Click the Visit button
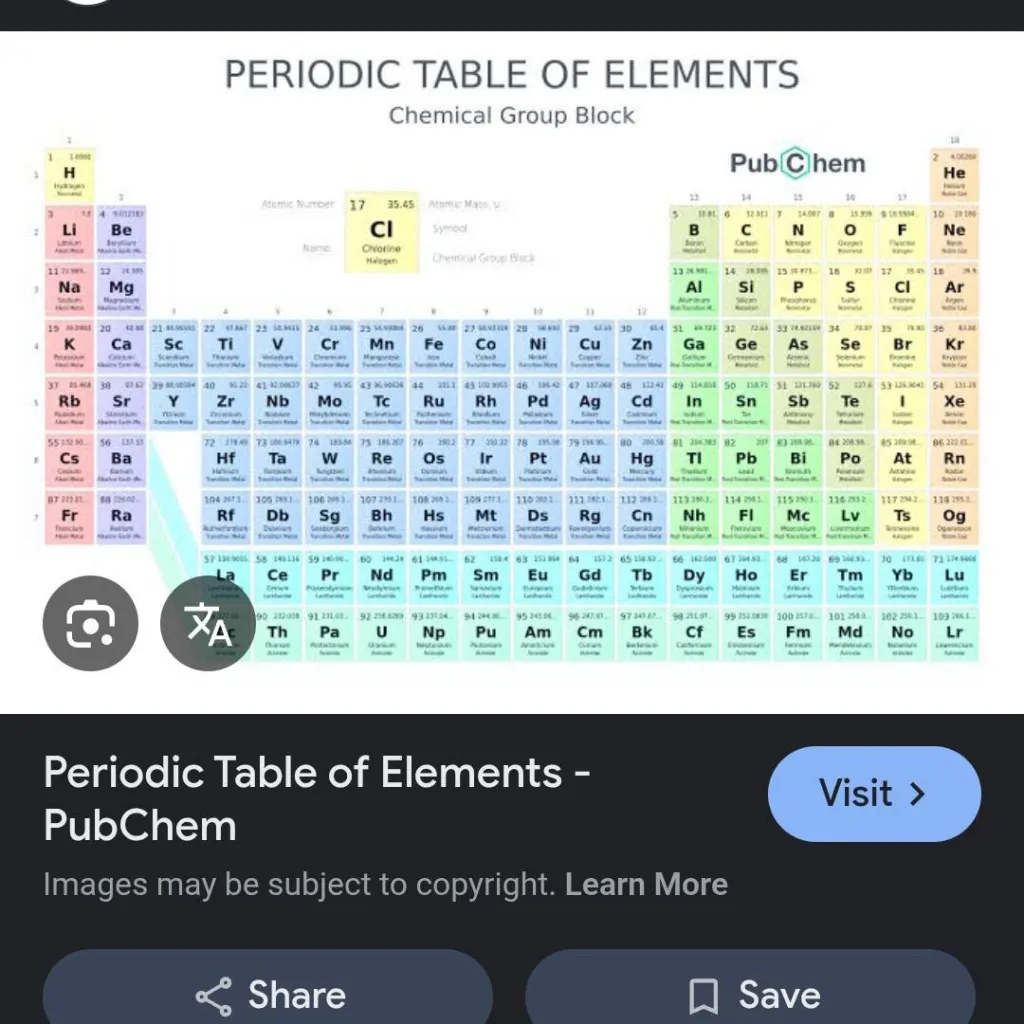 click(874, 794)
